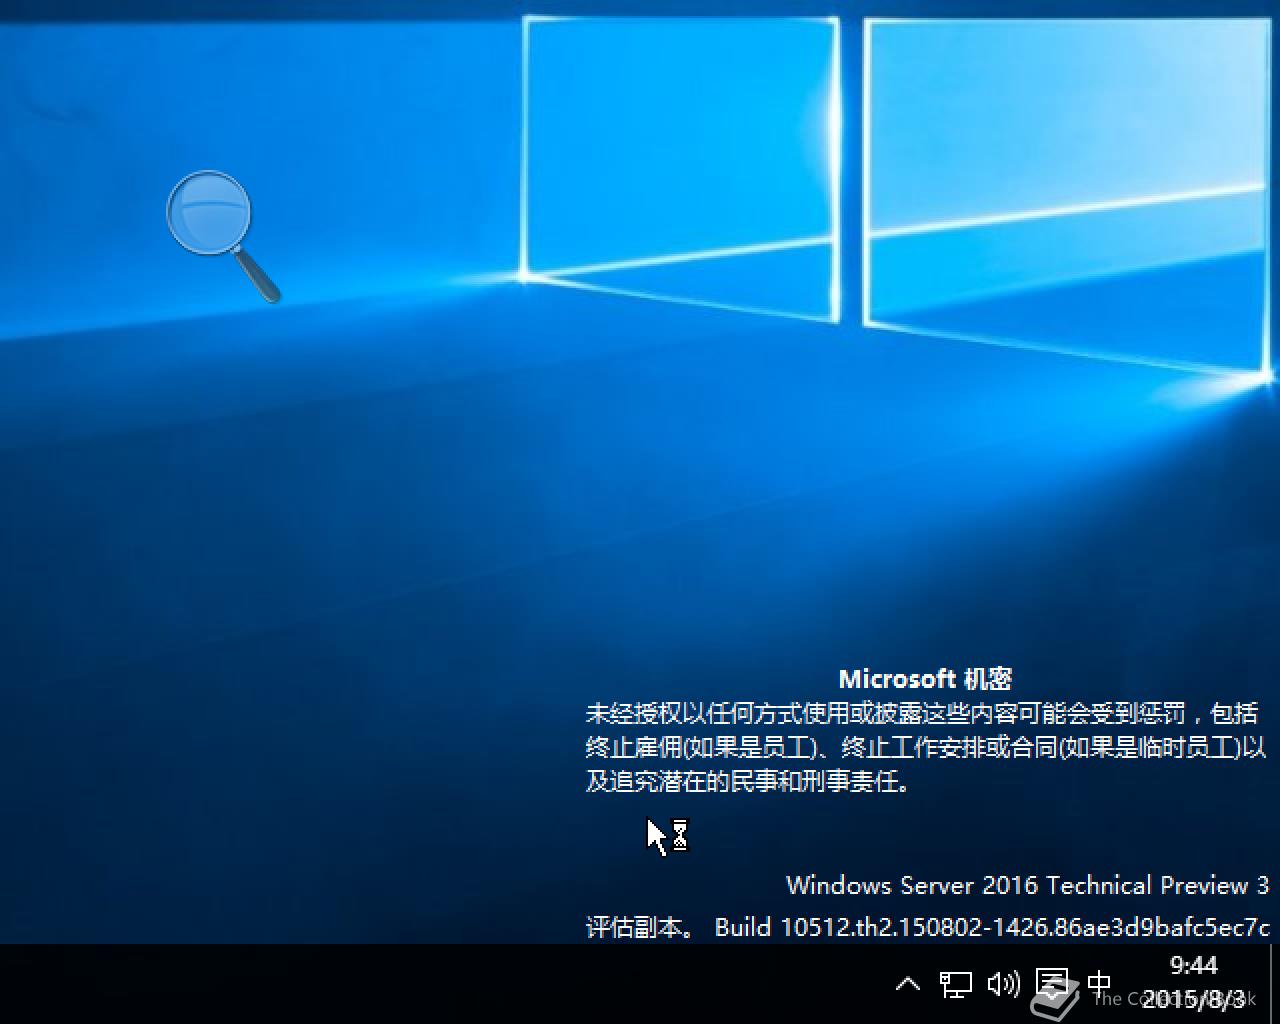This screenshot has width=1280, height=1024.
Task: Switch the Chinese IME input indicator
Action: coord(1099,984)
